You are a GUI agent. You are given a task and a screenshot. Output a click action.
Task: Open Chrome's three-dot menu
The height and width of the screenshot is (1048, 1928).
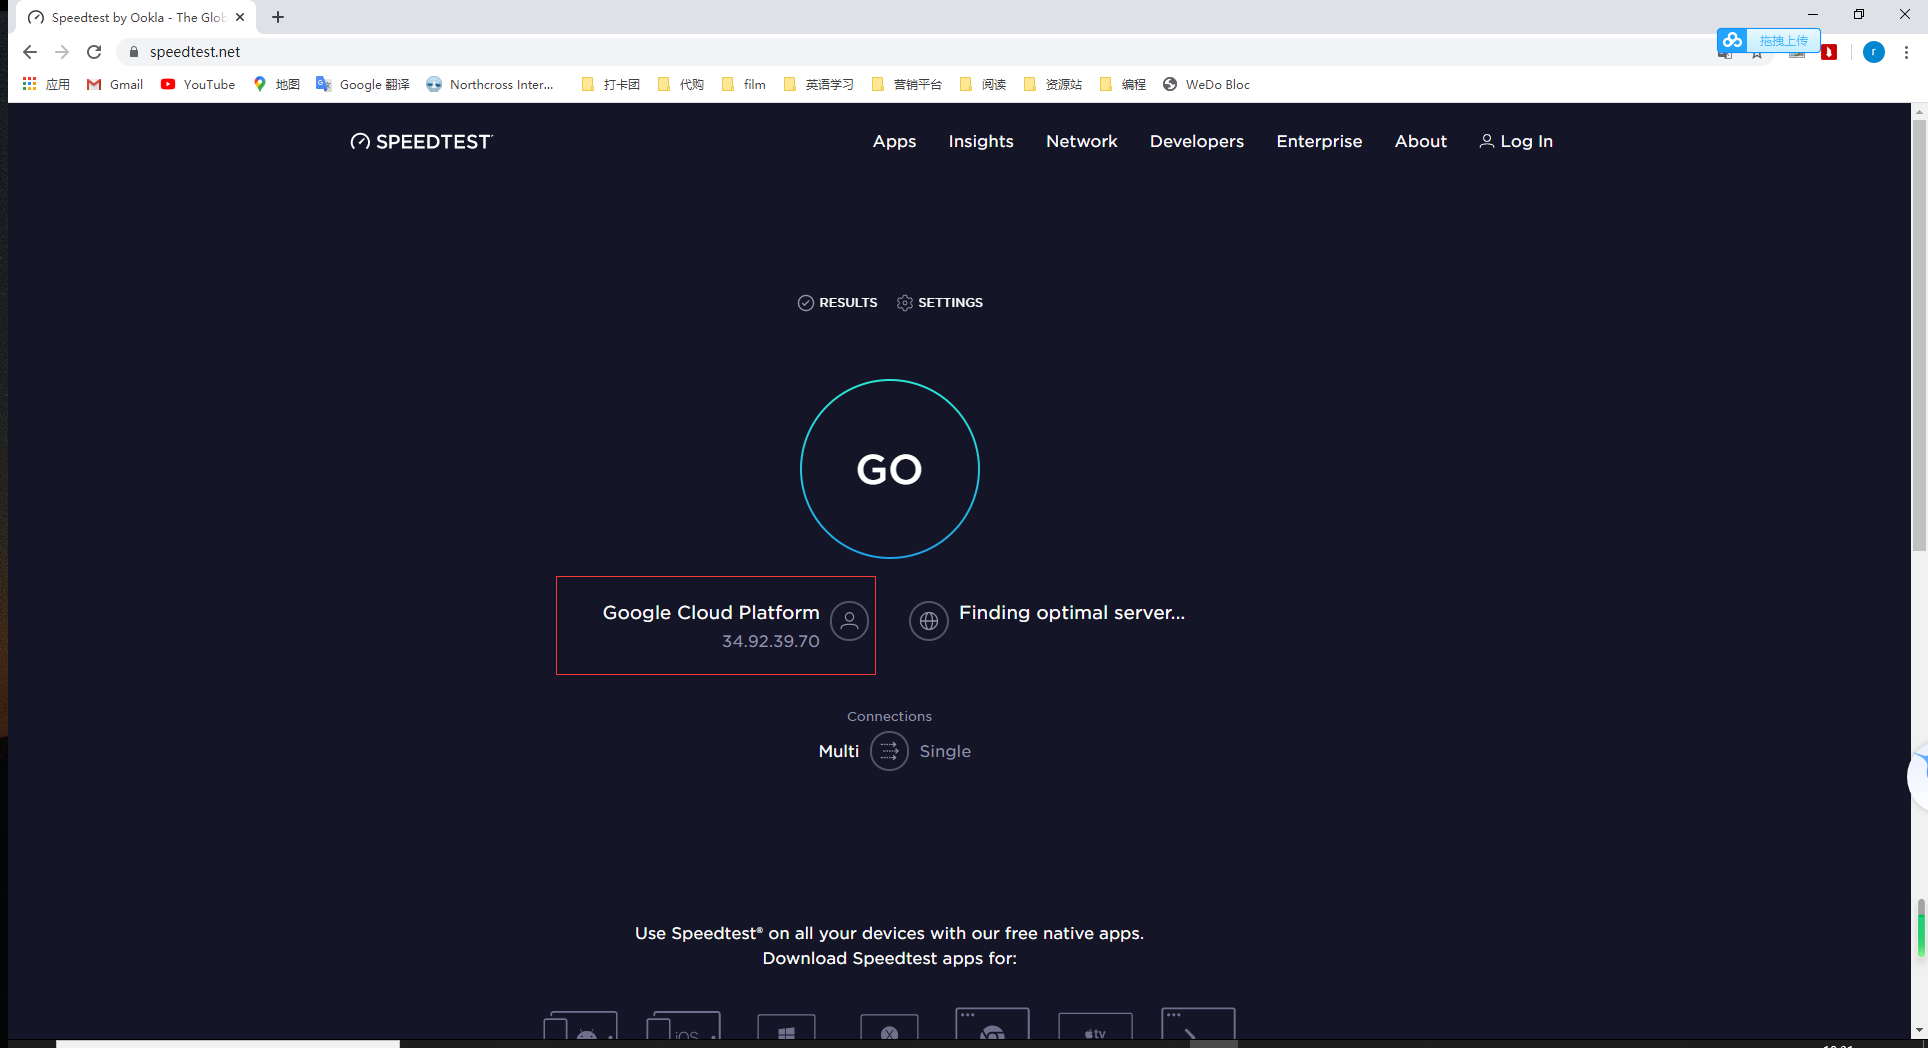[1906, 52]
